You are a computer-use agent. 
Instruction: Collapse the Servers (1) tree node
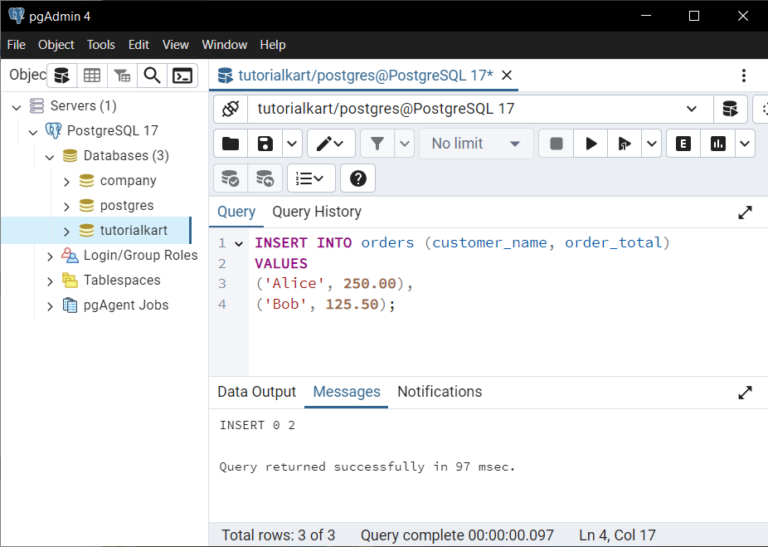pyautogui.click(x=17, y=107)
